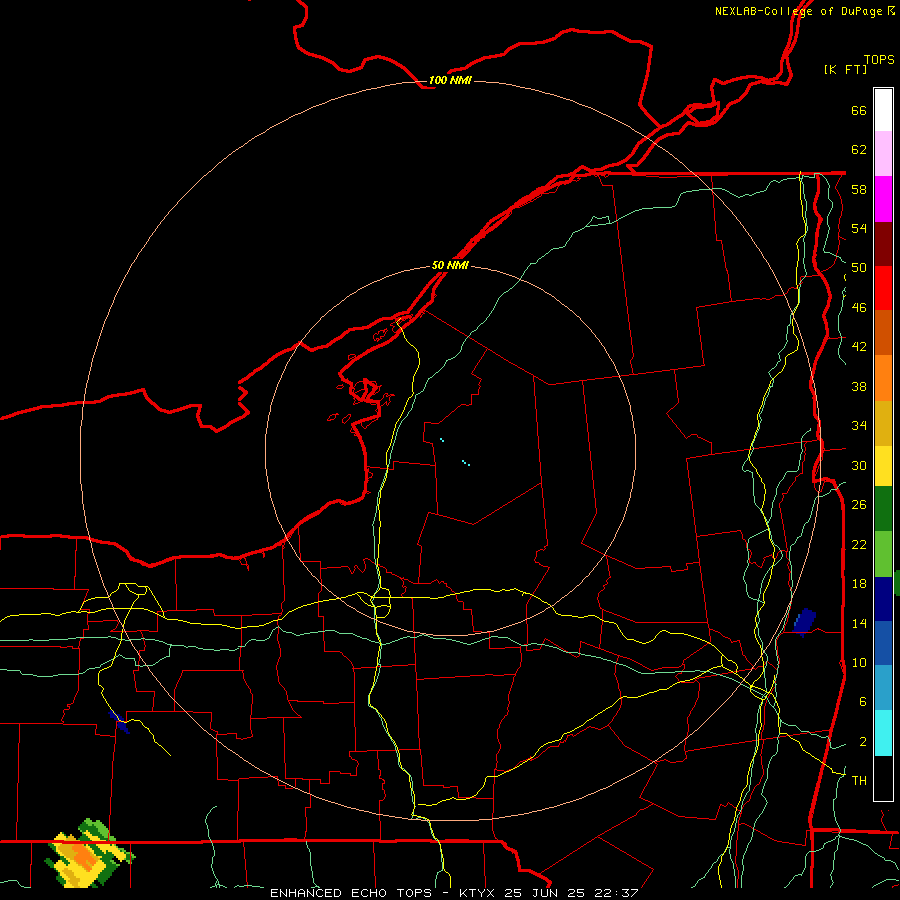Click the orange core of the storm cell
The height and width of the screenshot is (900, 900).
[82, 856]
